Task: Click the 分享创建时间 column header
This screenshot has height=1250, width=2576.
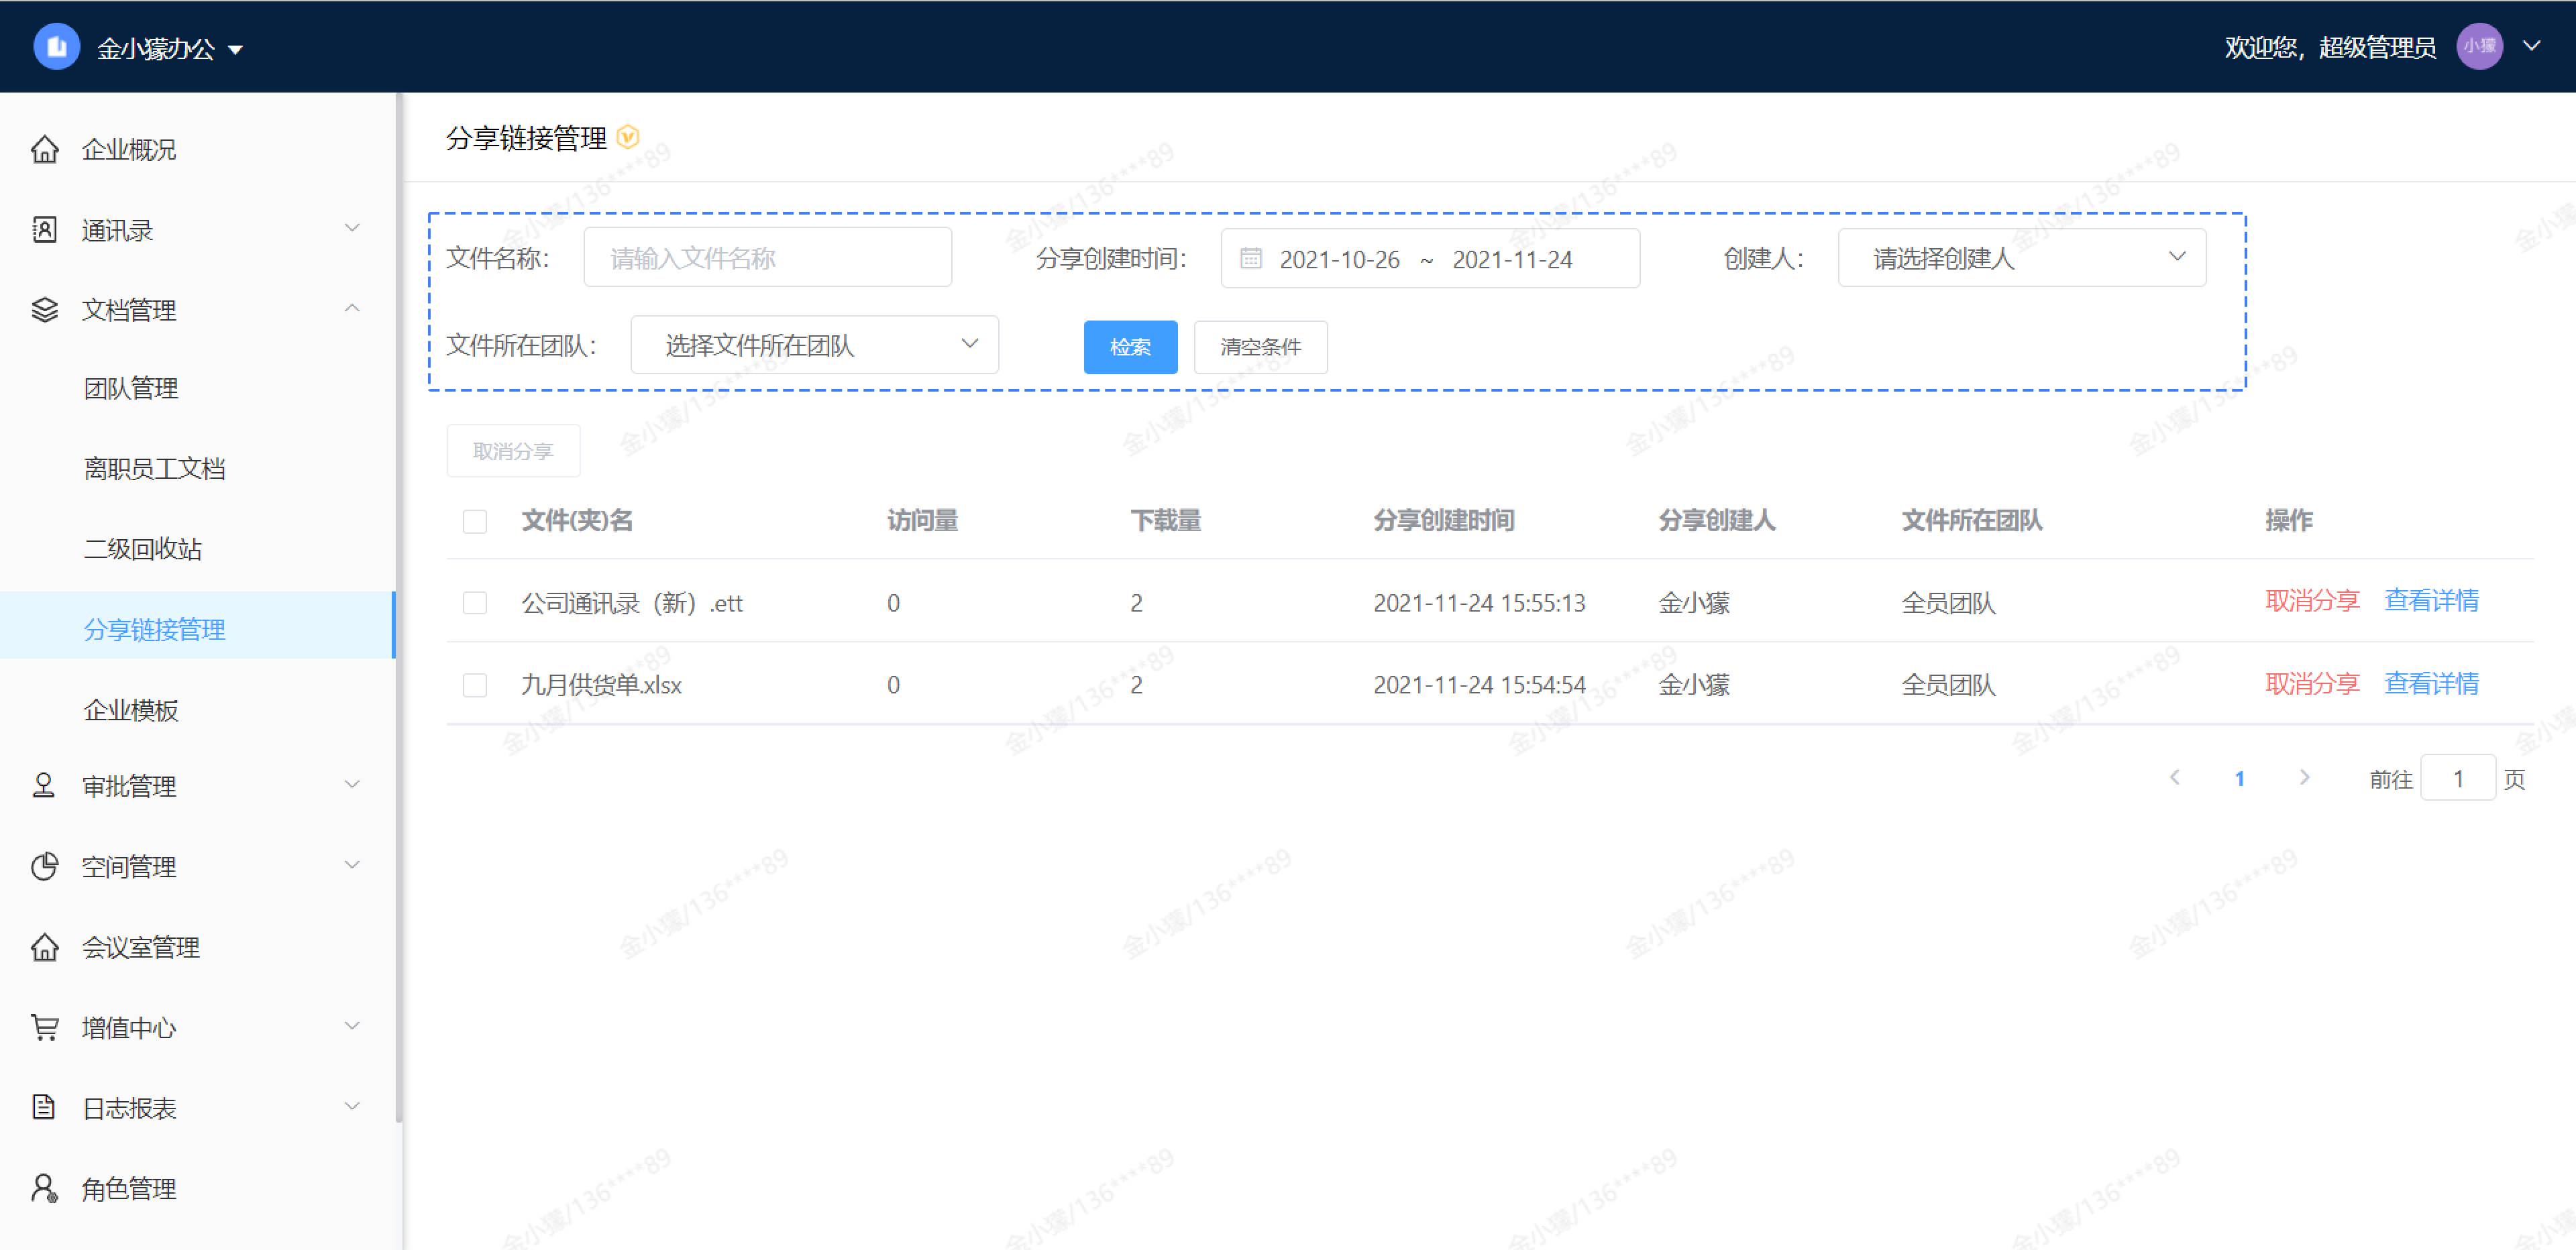Action: (1444, 520)
